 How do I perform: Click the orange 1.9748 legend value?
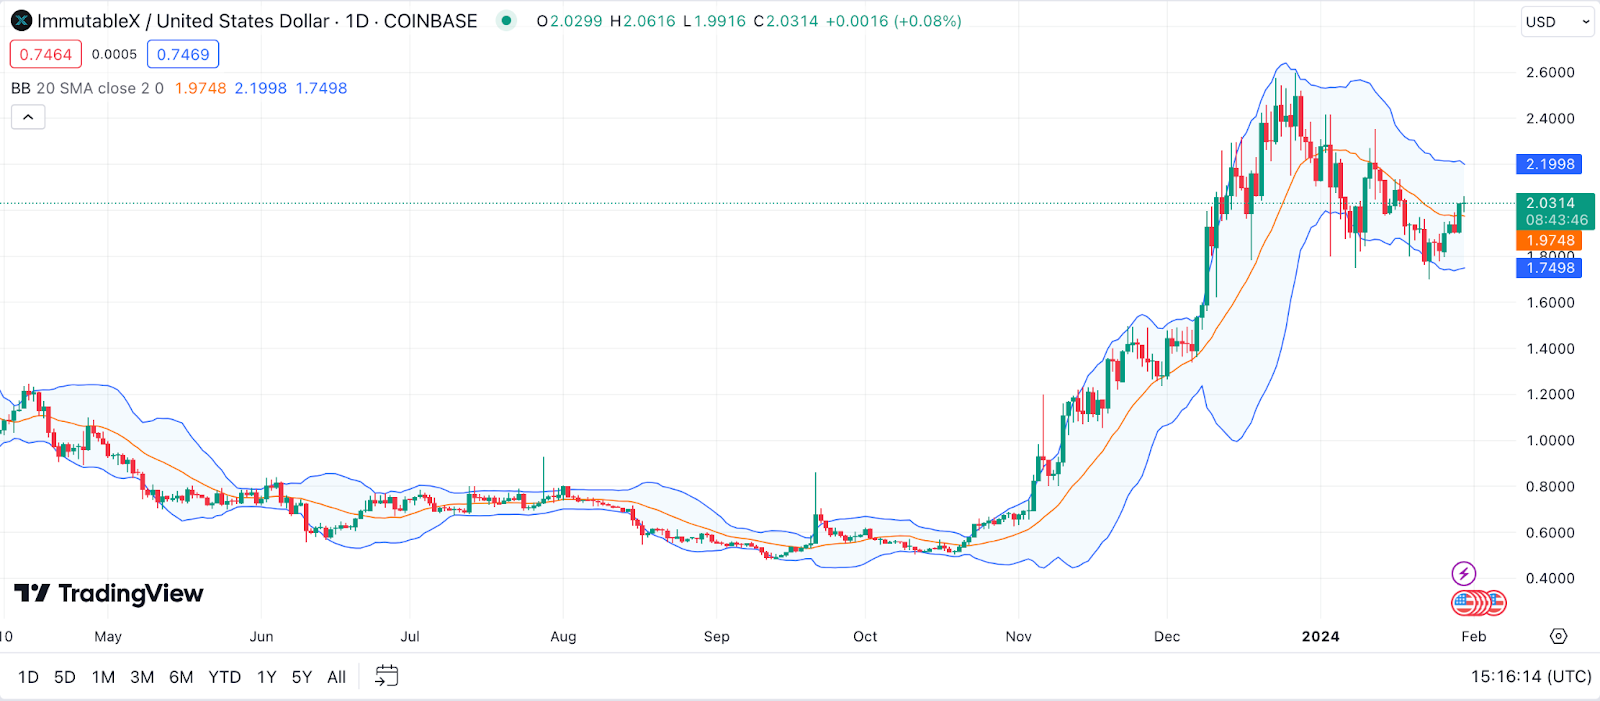point(200,88)
